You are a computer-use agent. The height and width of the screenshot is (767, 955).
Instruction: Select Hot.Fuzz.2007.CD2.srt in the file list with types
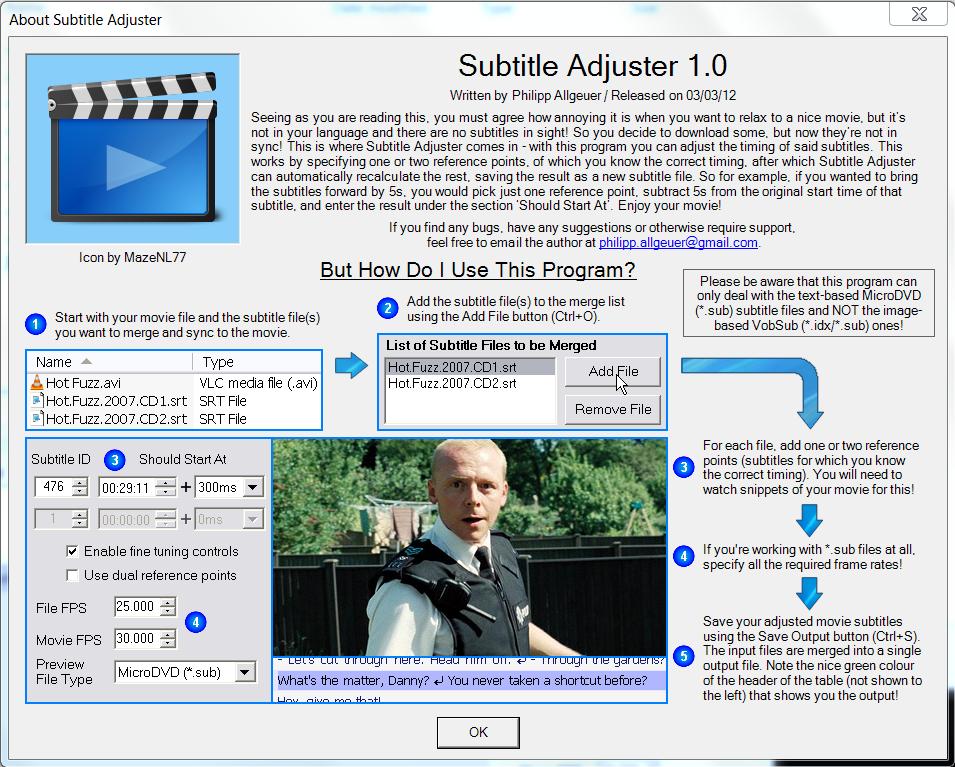[116, 419]
